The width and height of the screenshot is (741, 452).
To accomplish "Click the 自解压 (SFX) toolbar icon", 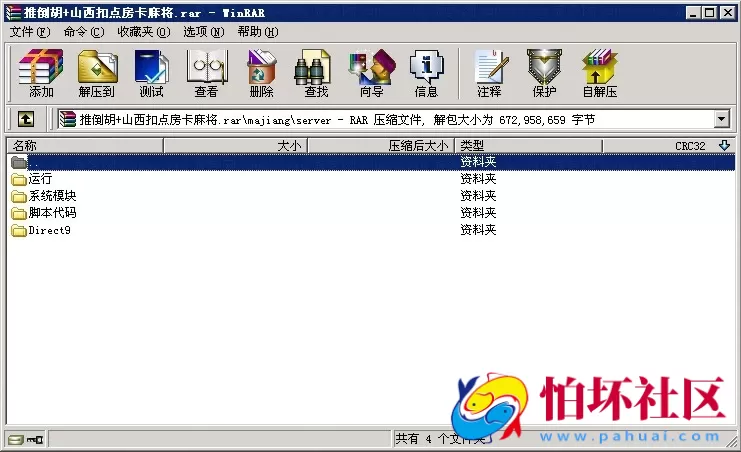I will tap(600, 73).
